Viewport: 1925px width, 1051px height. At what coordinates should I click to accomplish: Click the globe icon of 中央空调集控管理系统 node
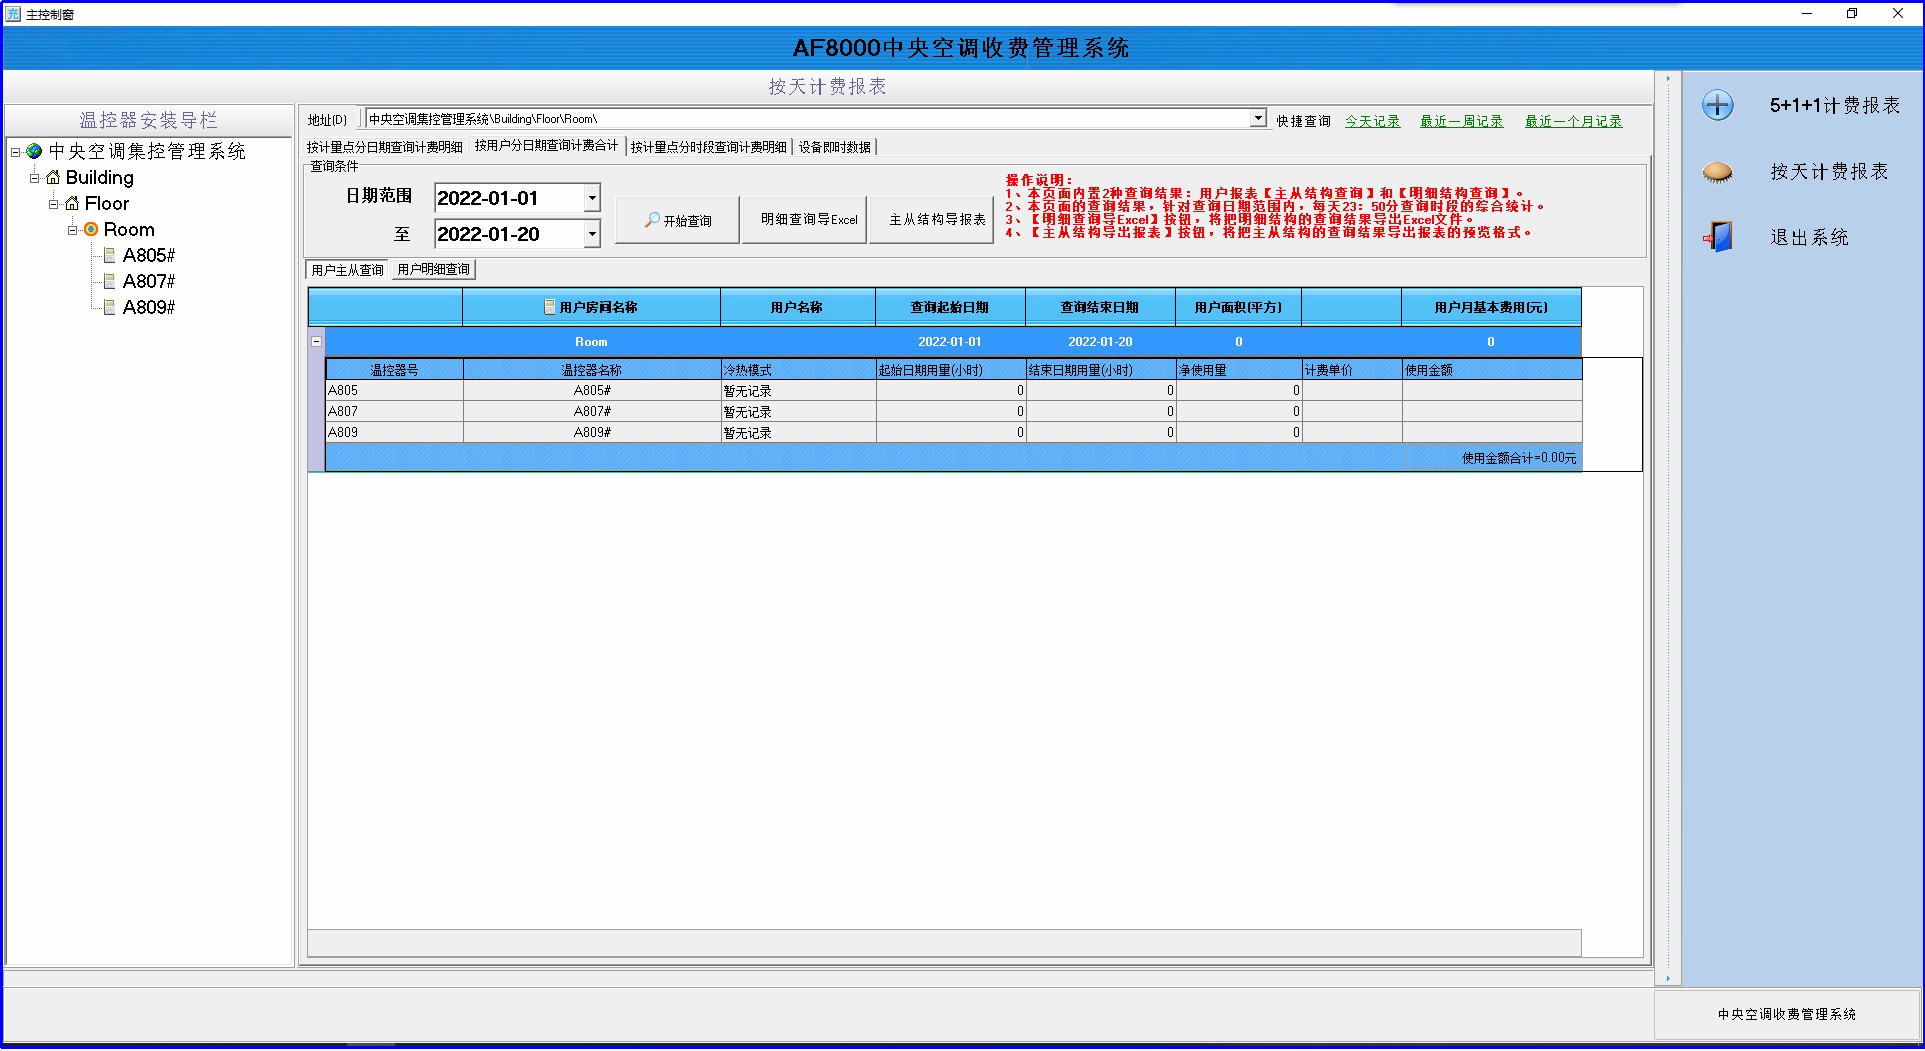(35, 151)
